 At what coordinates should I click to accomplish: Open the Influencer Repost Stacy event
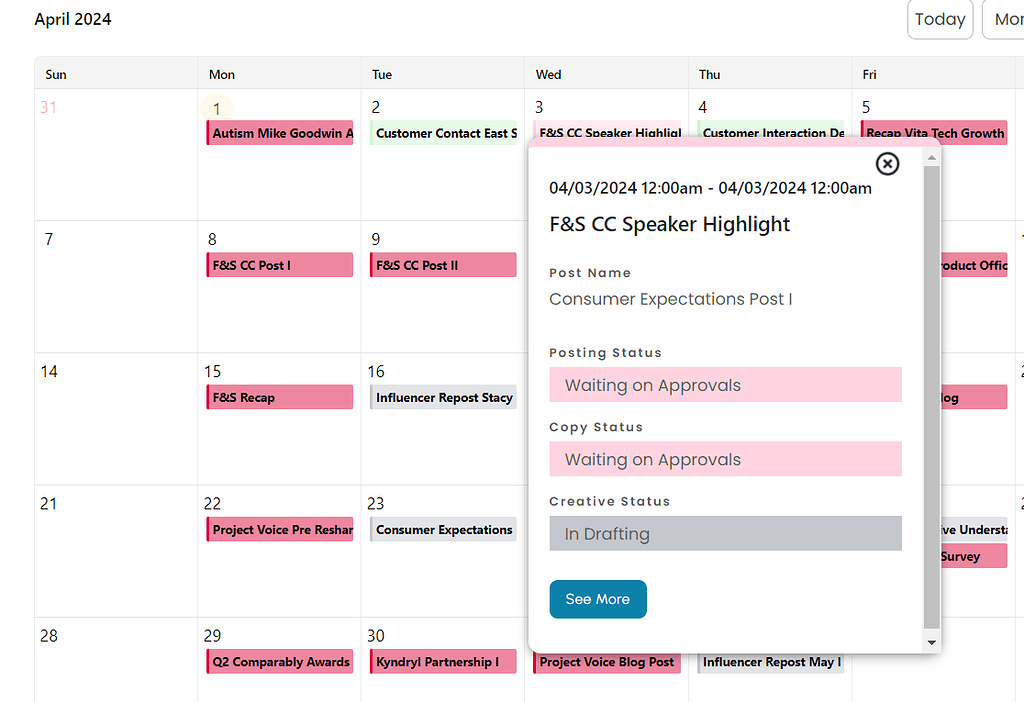coord(443,396)
